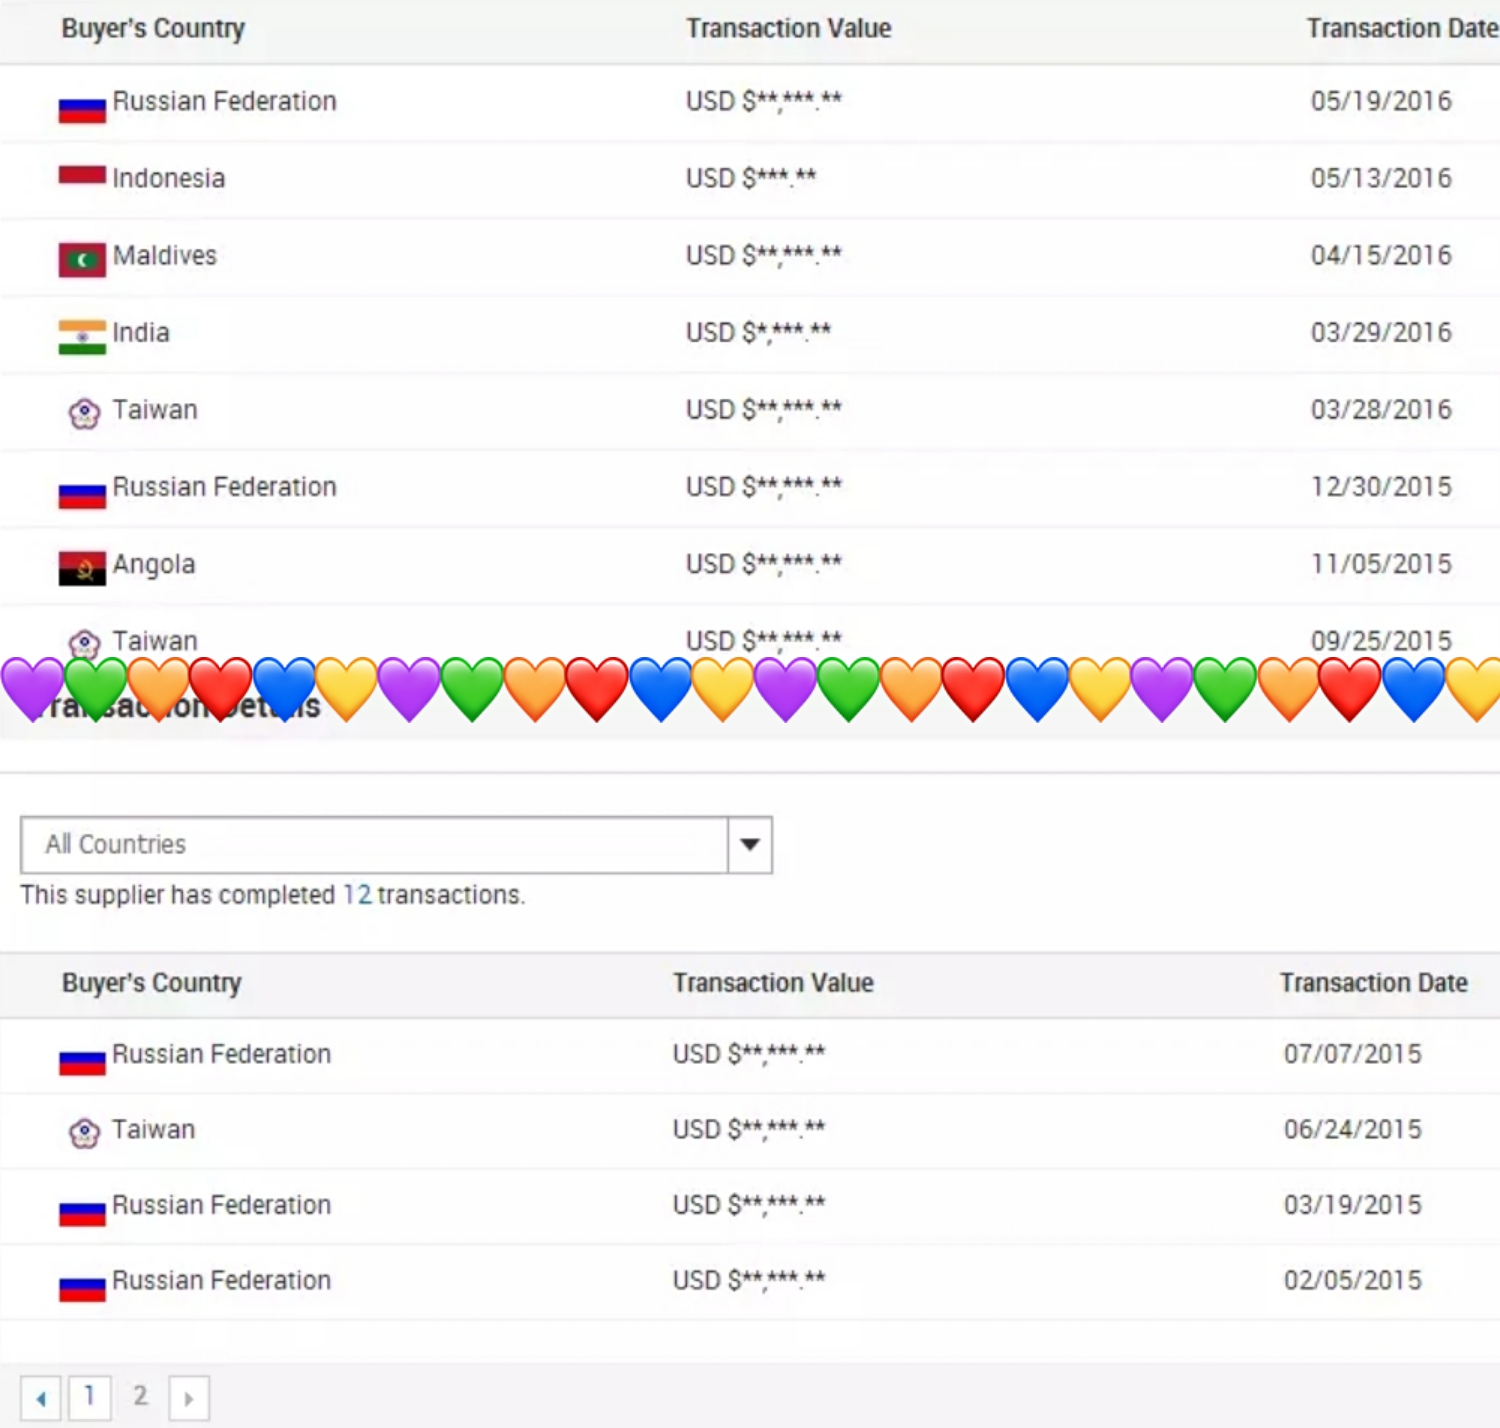Image resolution: width=1500 pixels, height=1428 pixels.
Task: Click lower Buyer's Country column header
Action: (x=152, y=983)
